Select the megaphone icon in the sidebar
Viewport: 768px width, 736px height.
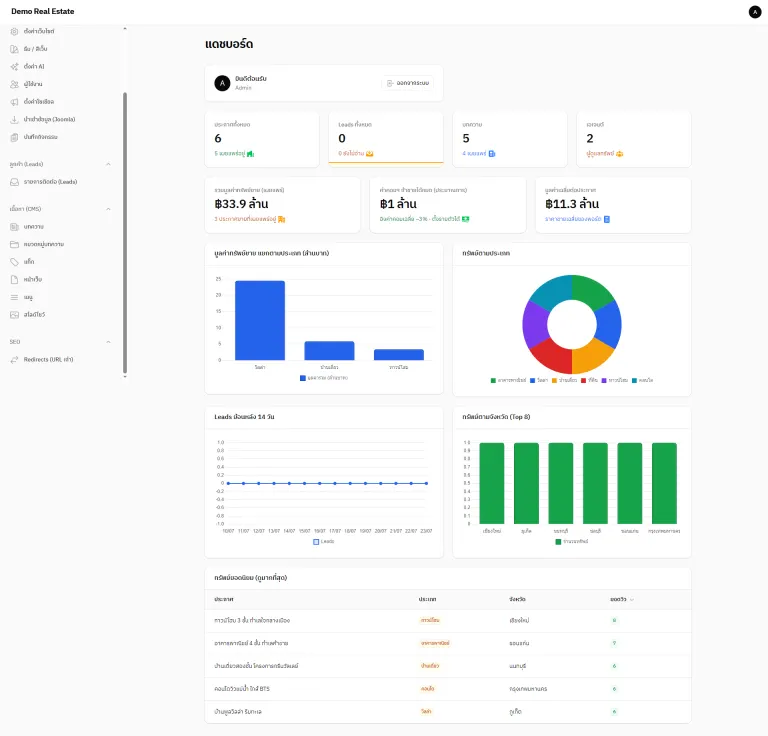pos(14,102)
